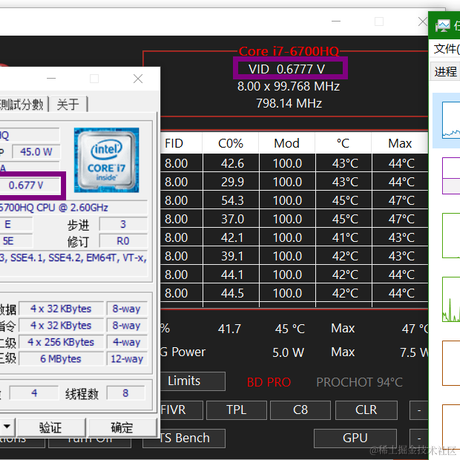This screenshot has width=460, height=460.
Task: Click the 确定 button in CPU-Z
Action: point(122,427)
